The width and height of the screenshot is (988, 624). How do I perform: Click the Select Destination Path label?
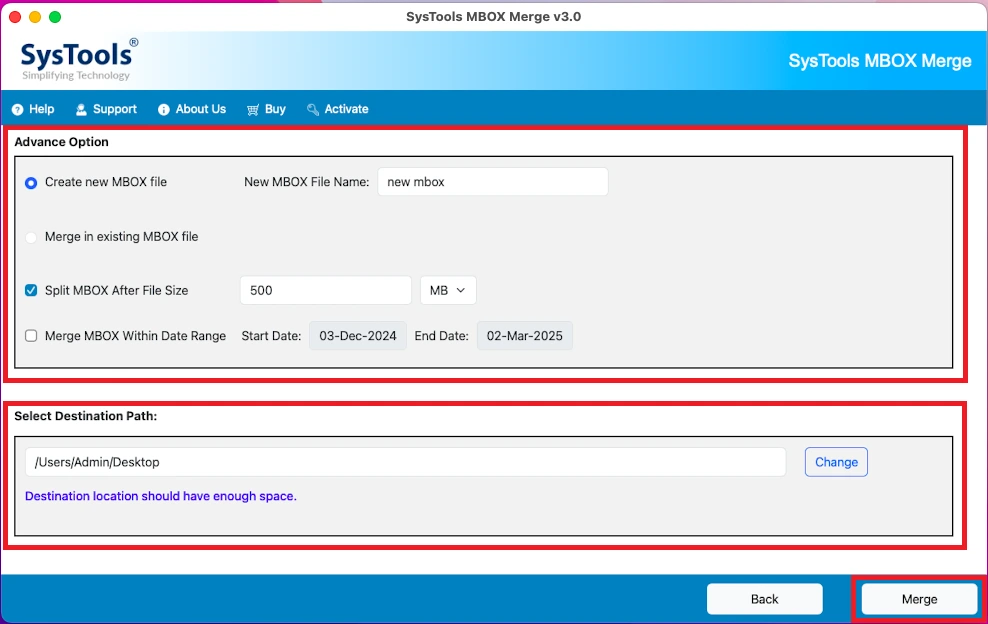[86, 416]
